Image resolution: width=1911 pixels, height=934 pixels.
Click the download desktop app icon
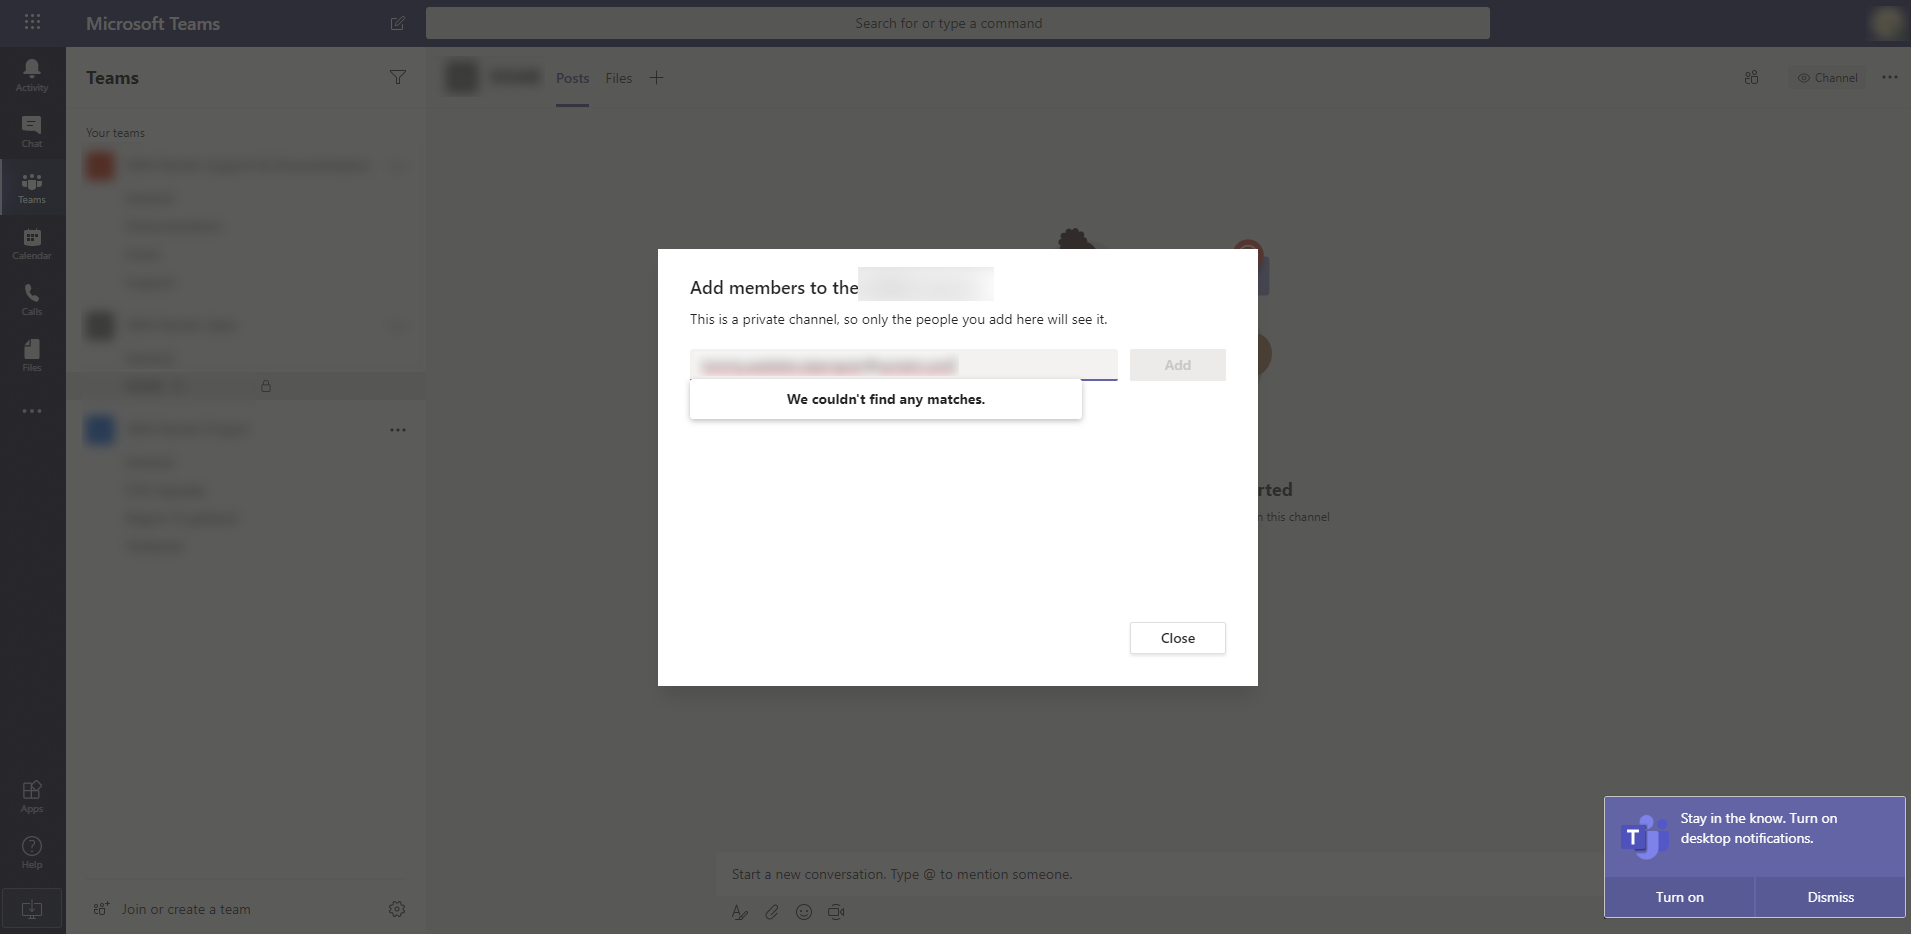pos(32,909)
